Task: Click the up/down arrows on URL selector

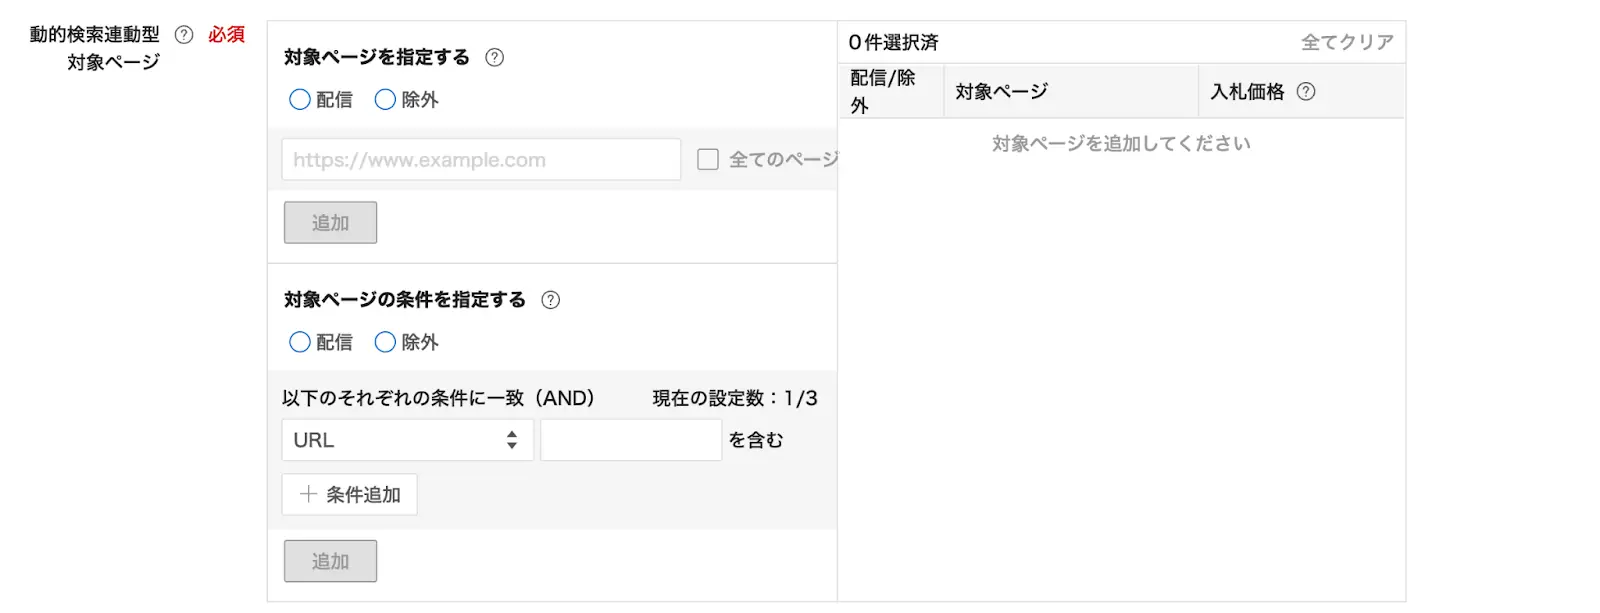Action: click(x=510, y=439)
